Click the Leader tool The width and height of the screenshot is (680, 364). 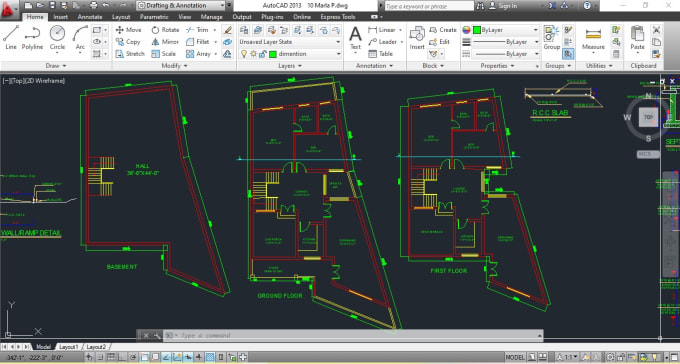click(x=382, y=42)
